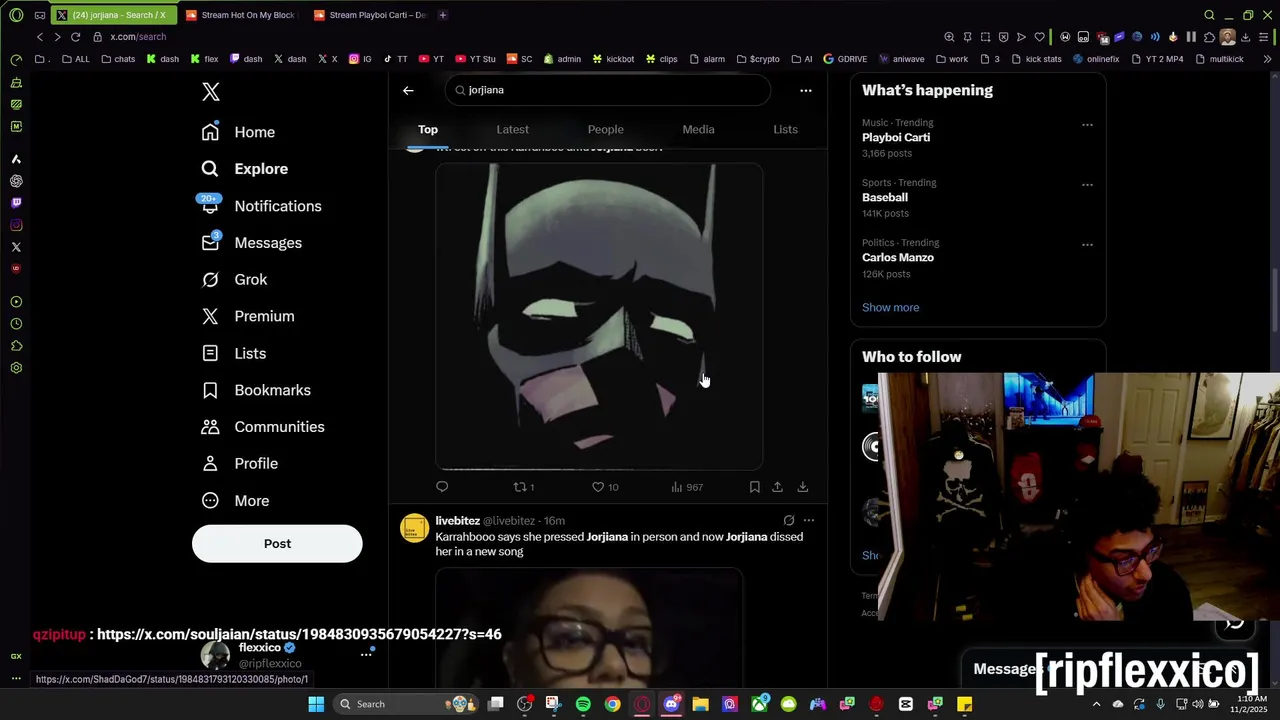Open the Baseball trending topic
This screenshot has width=1280, height=720.
coord(885,197)
